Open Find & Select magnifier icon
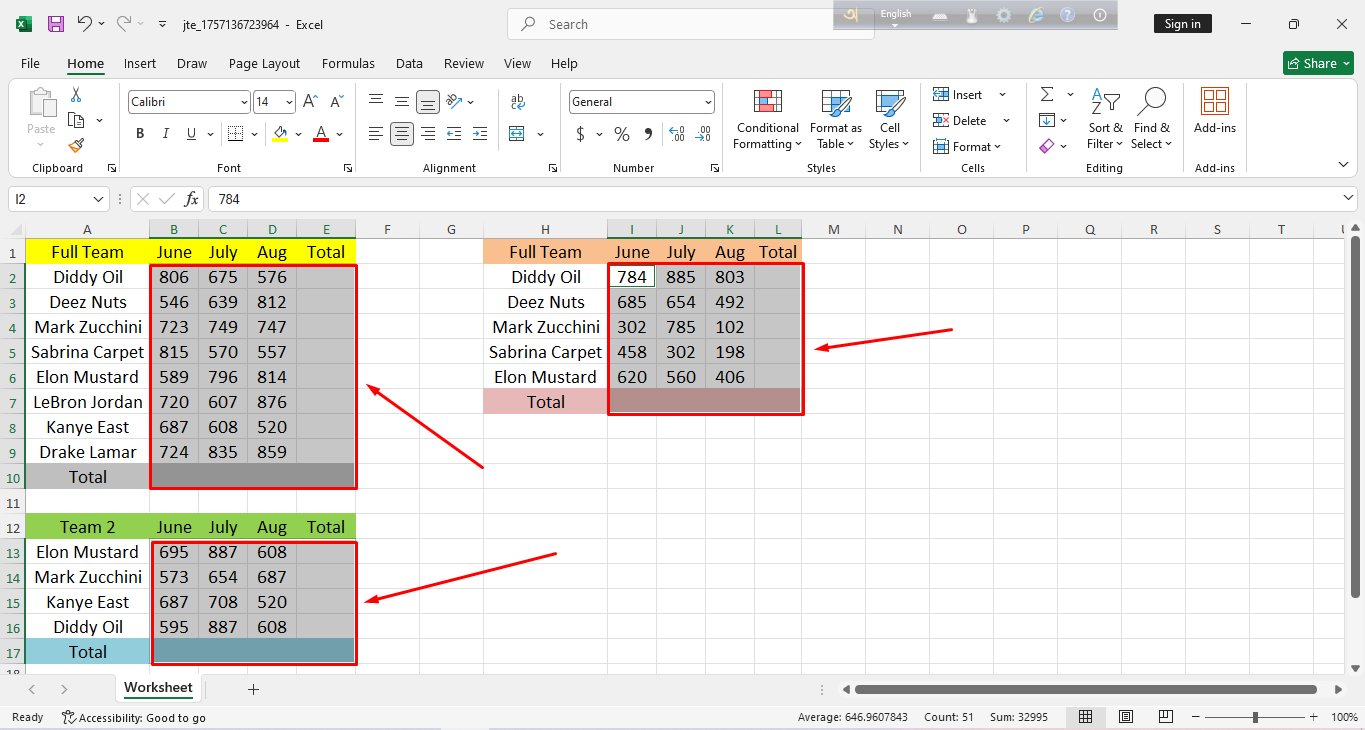The height and width of the screenshot is (730, 1365). (1151, 102)
